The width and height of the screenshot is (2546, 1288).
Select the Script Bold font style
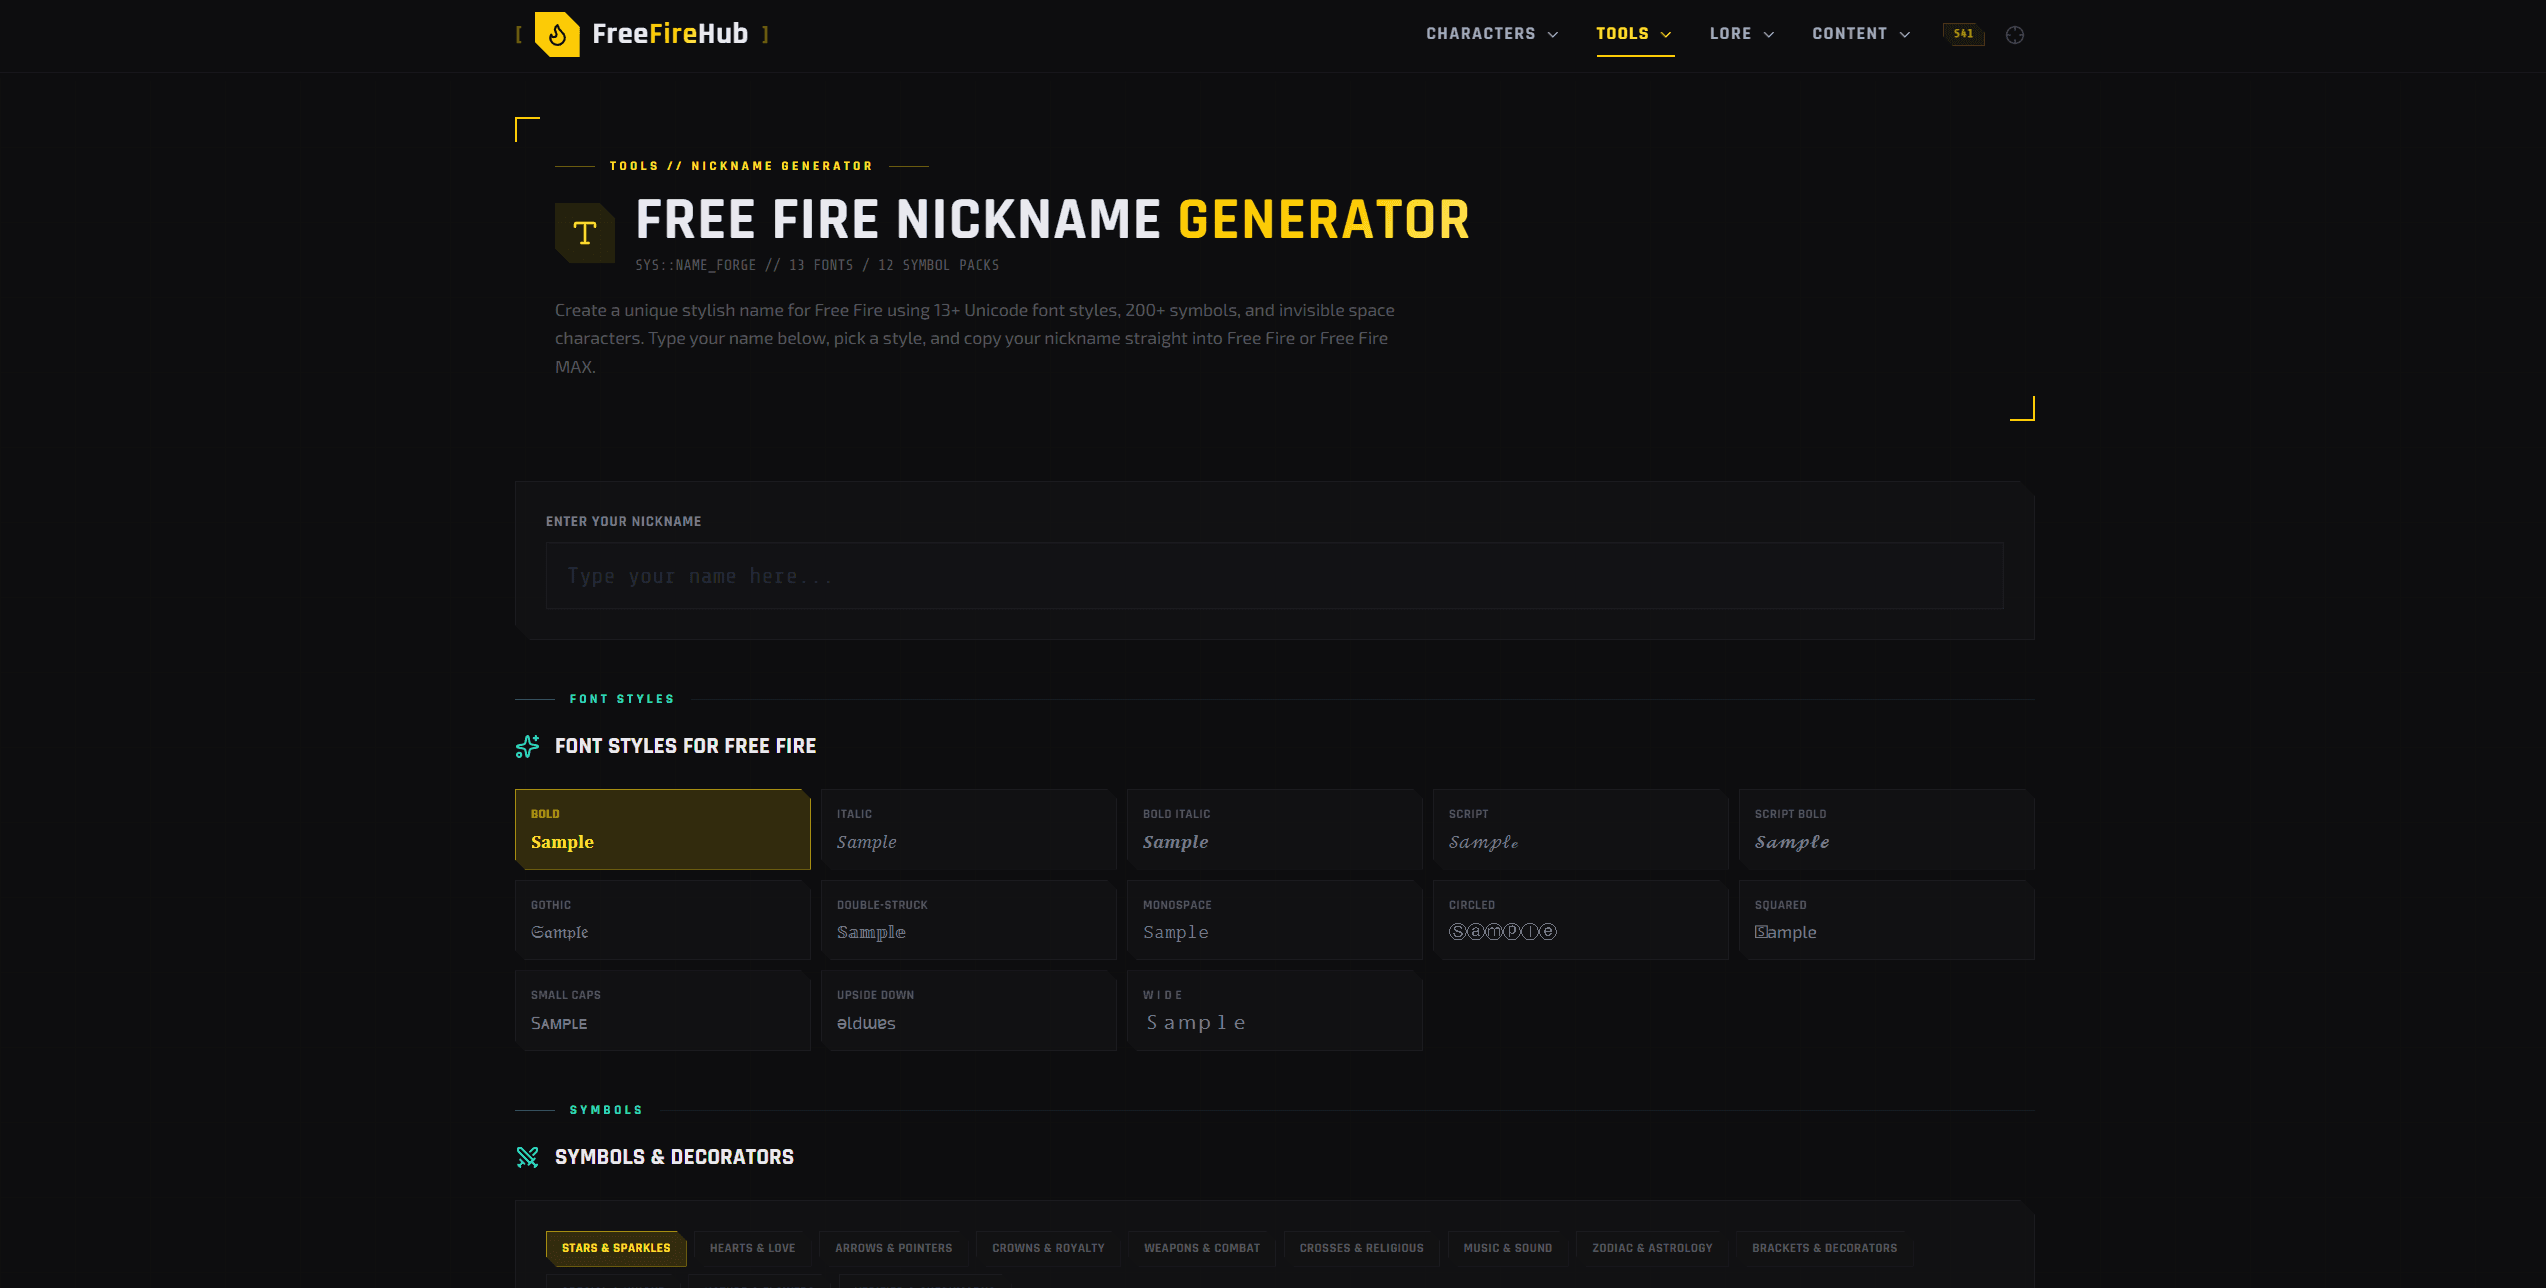(x=1886, y=829)
